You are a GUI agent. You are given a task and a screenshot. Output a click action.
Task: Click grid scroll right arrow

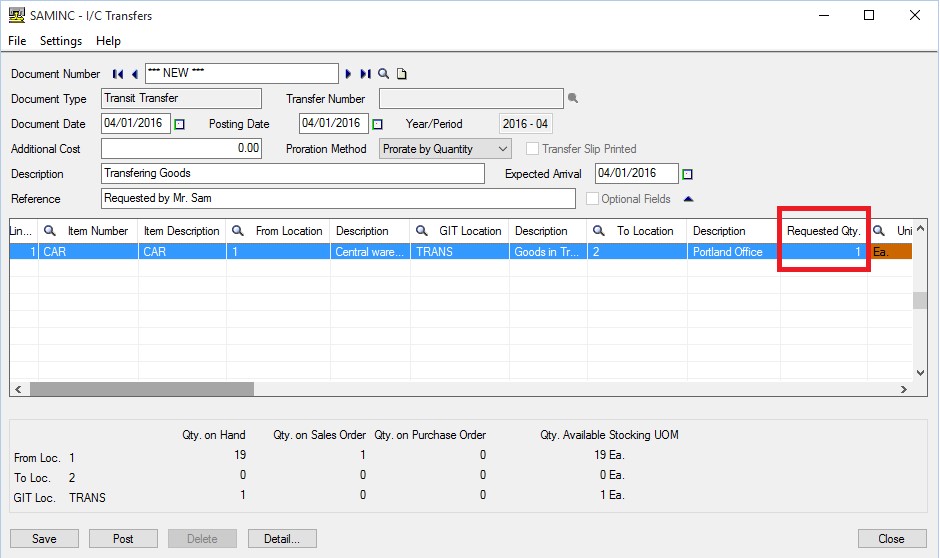pos(904,390)
